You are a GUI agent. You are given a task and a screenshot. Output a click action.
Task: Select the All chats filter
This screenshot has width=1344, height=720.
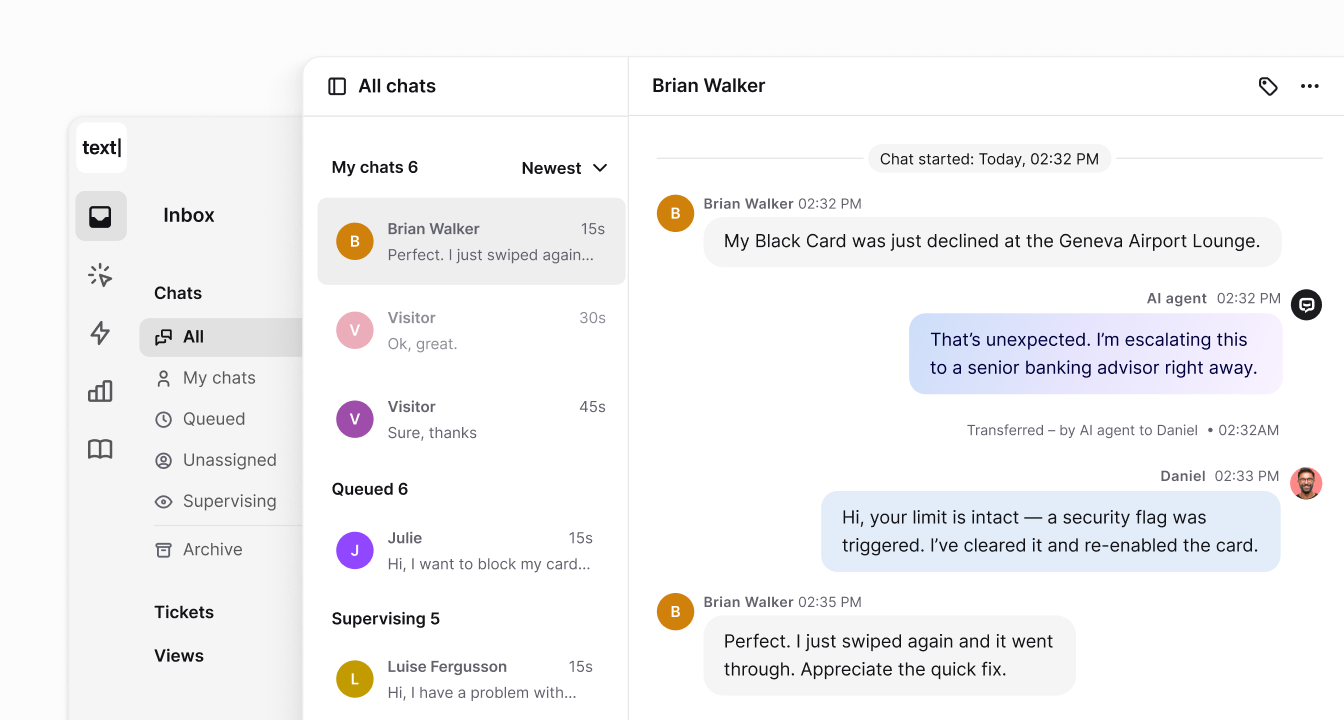[194, 337]
